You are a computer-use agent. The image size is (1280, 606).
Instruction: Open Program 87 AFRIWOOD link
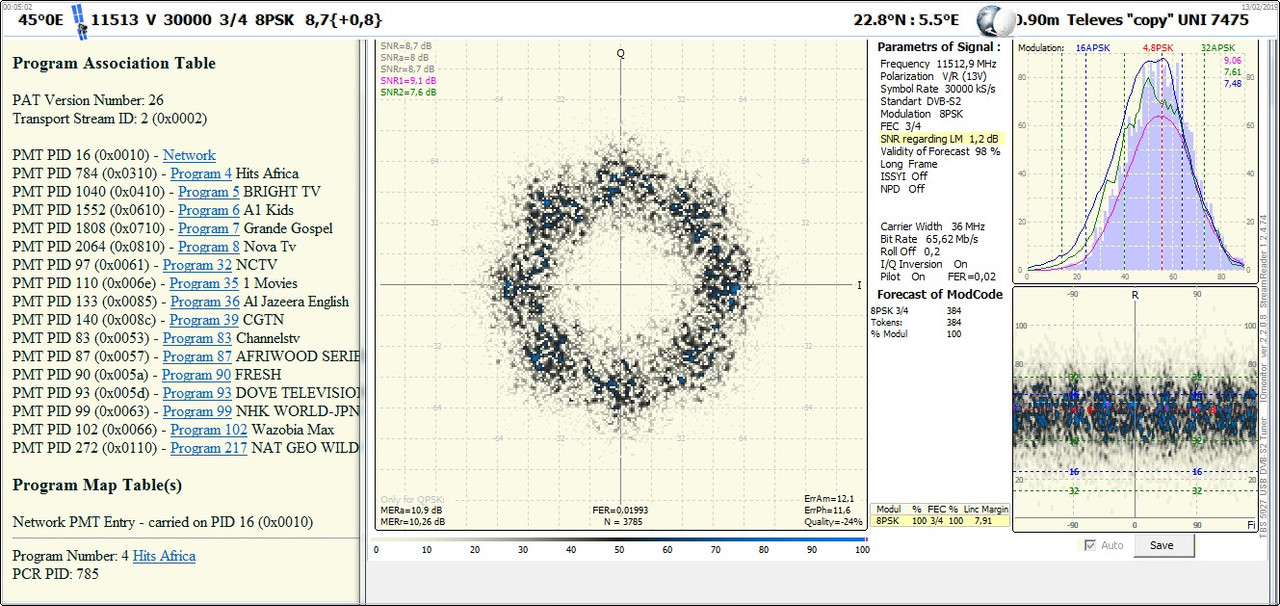pos(197,356)
